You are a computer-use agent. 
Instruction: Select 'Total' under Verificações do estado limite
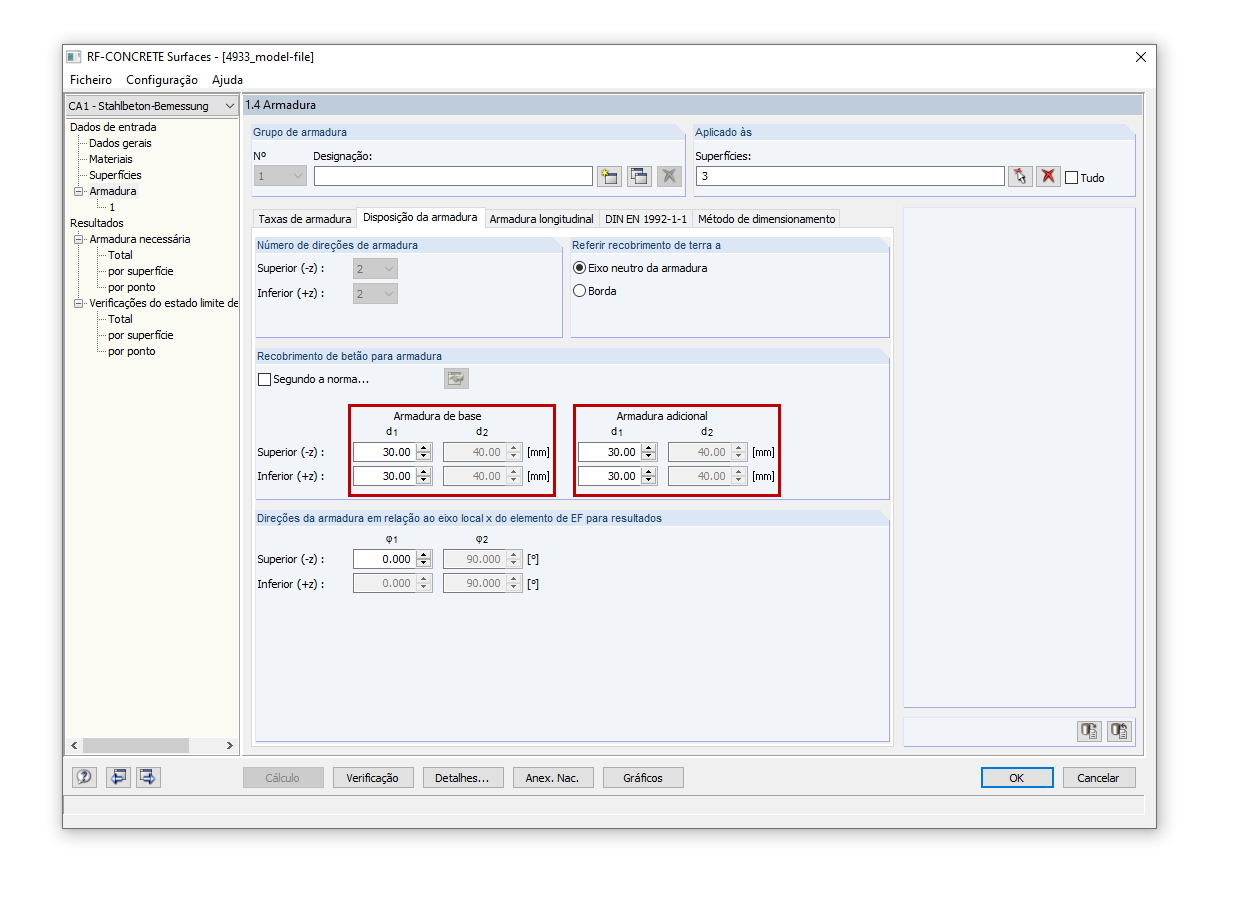pos(120,319)
